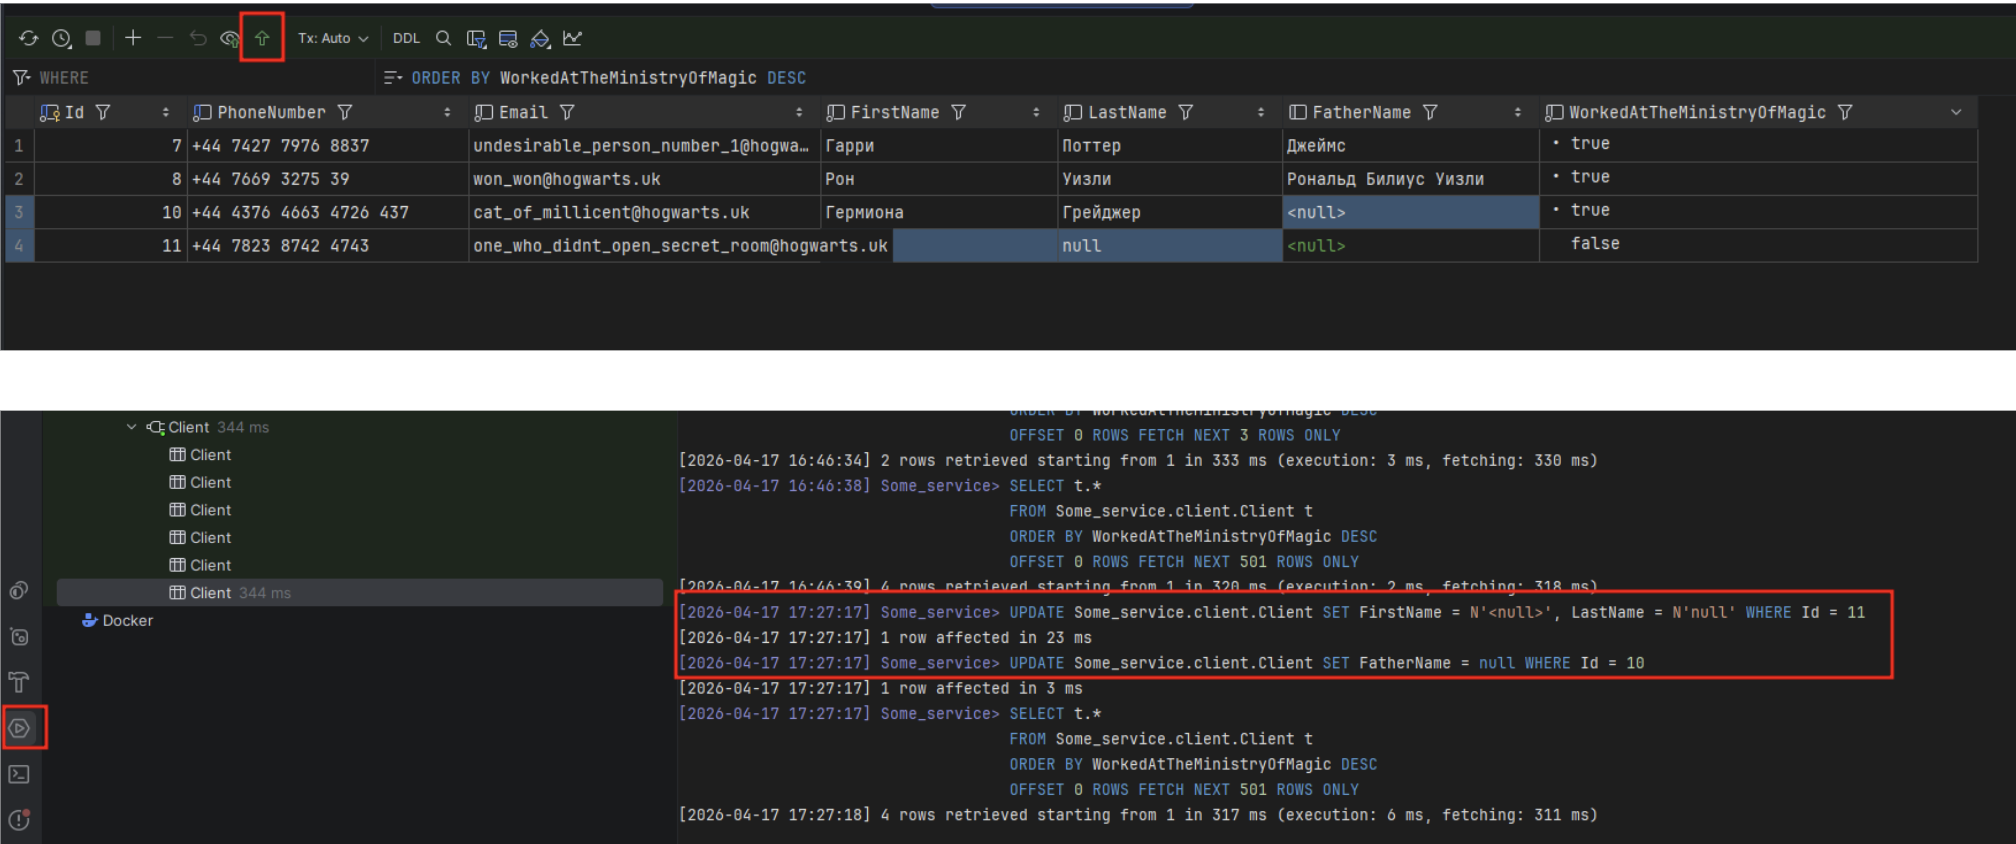Open the table view options icon
Screen dimensions: 2016x844
coord(508,38)
